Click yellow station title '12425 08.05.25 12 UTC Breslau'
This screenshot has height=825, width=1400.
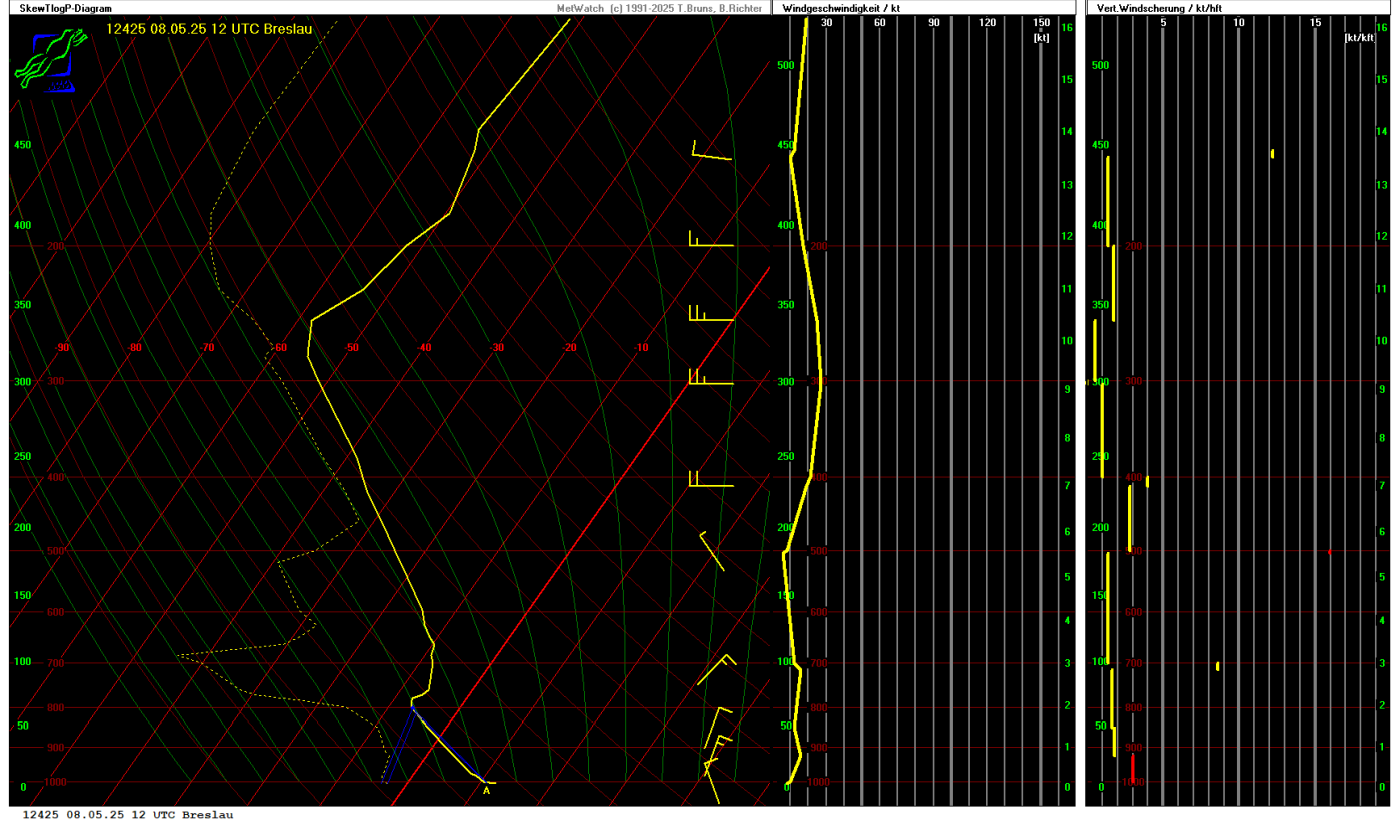(209, 29)
